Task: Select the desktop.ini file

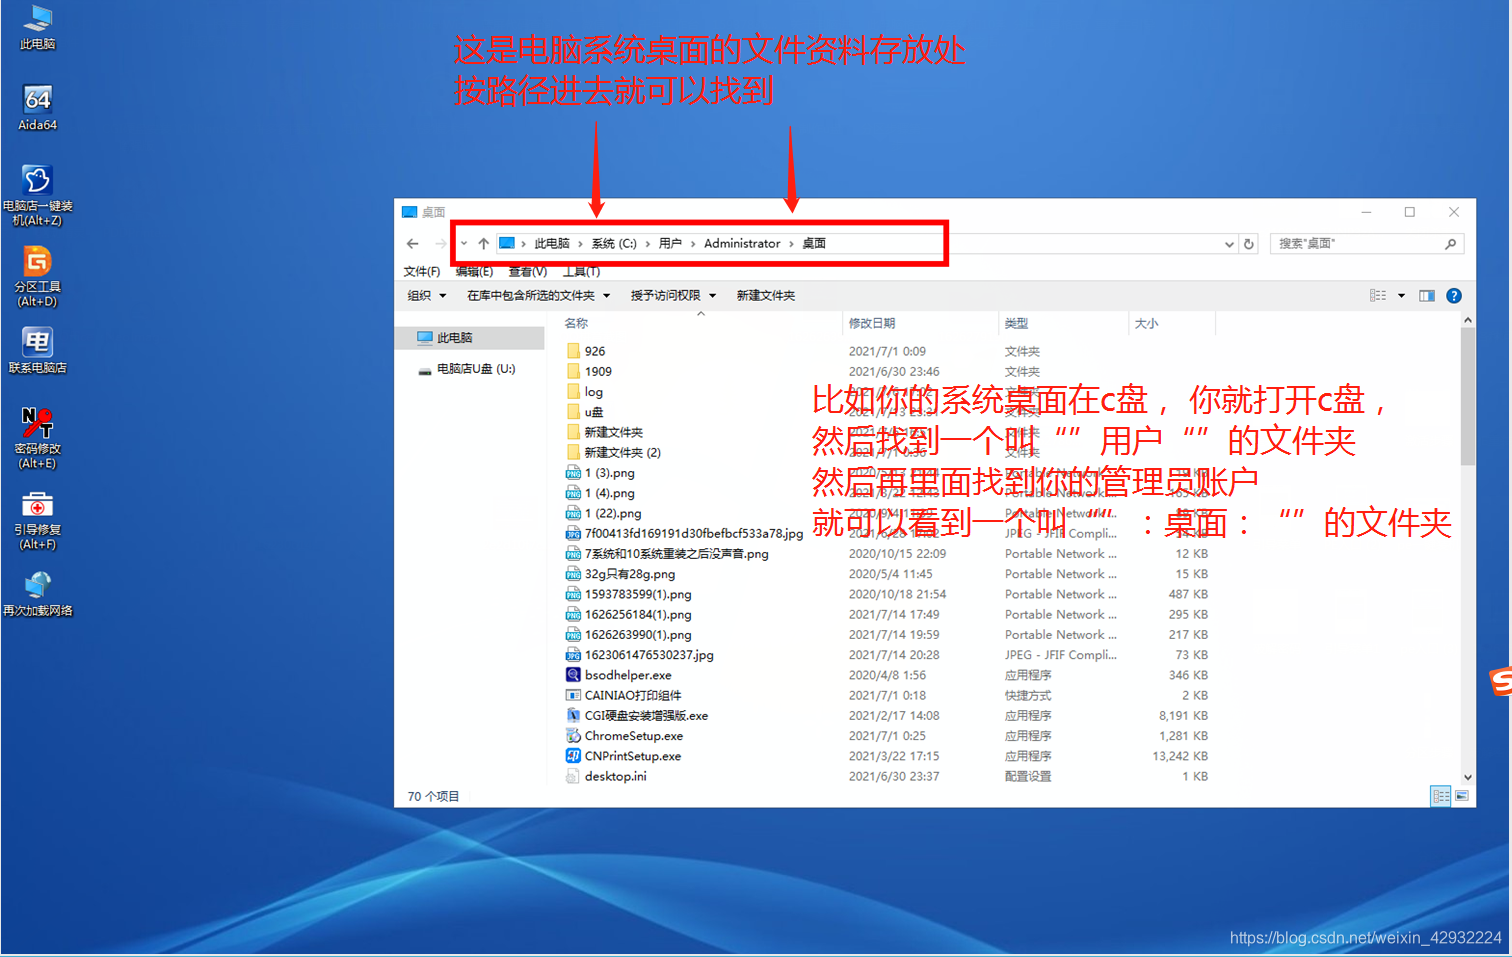Action: [615, 776]
